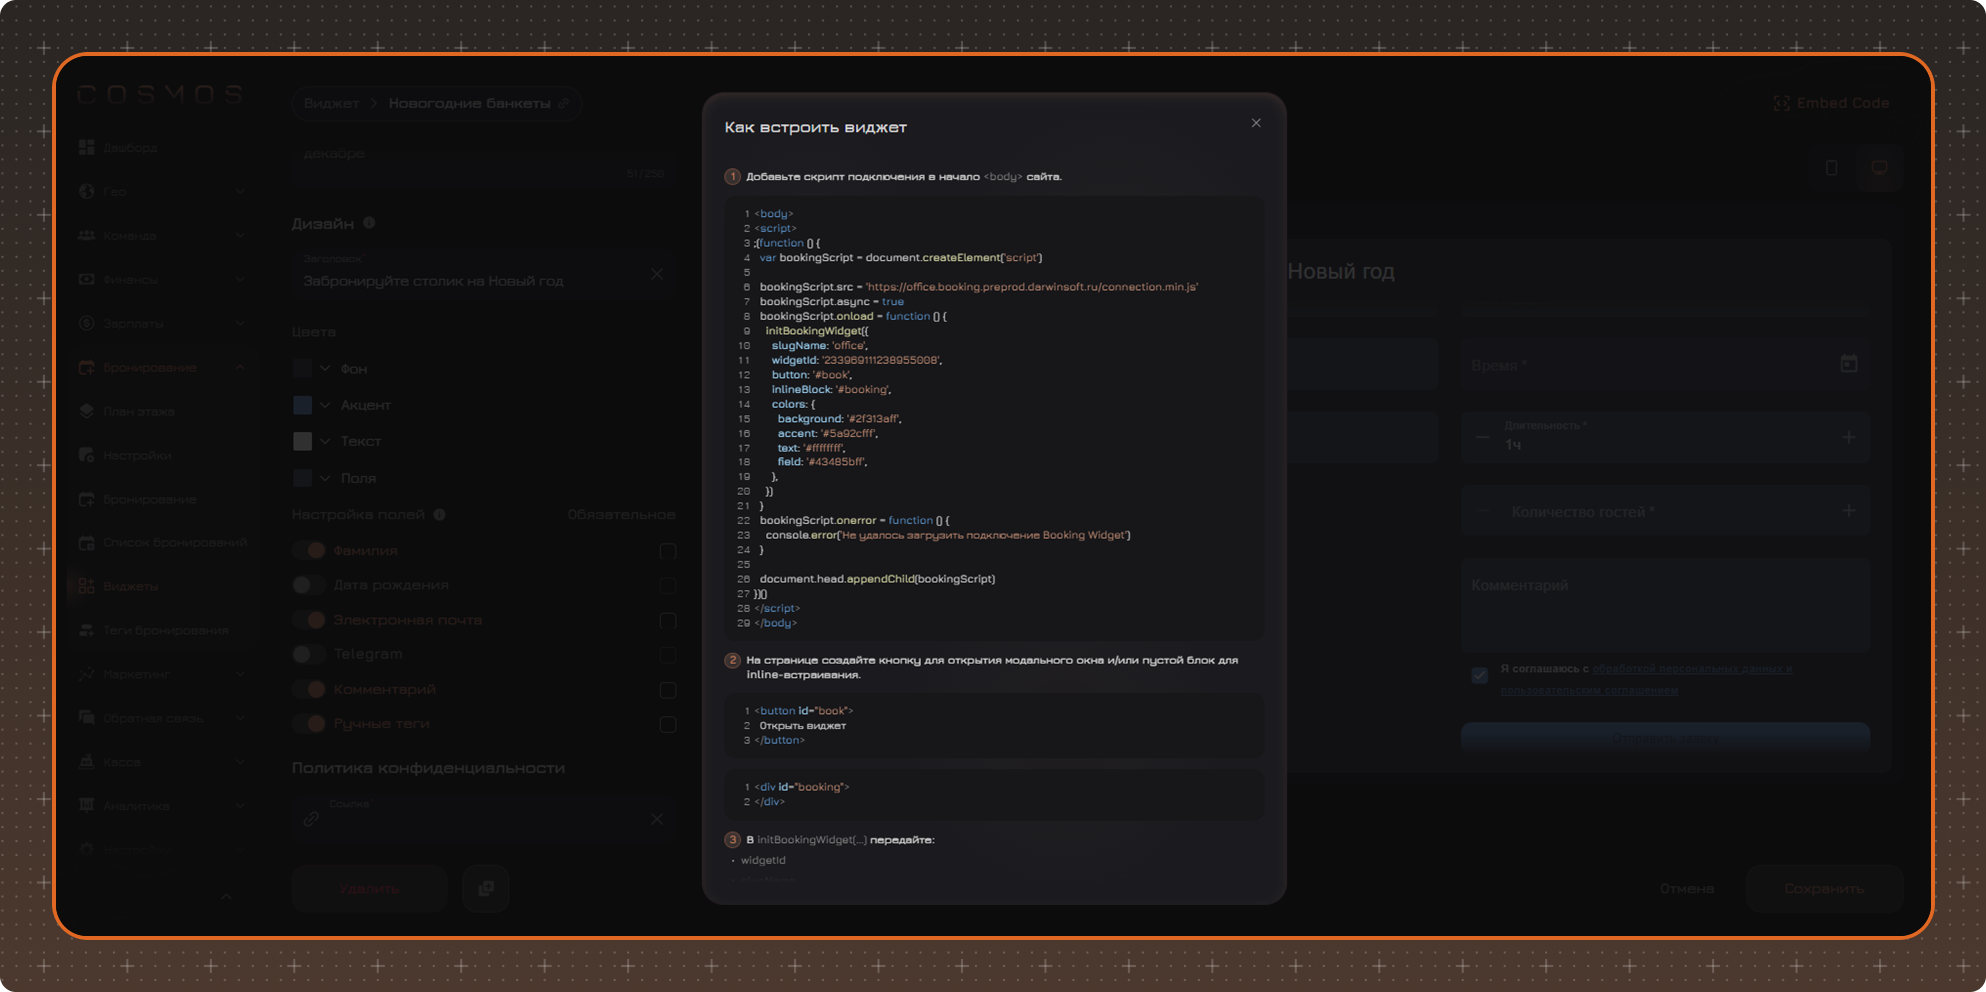Click the floor plan layers icon
The width and height of the screenshot is (1986, 992).
87,411
